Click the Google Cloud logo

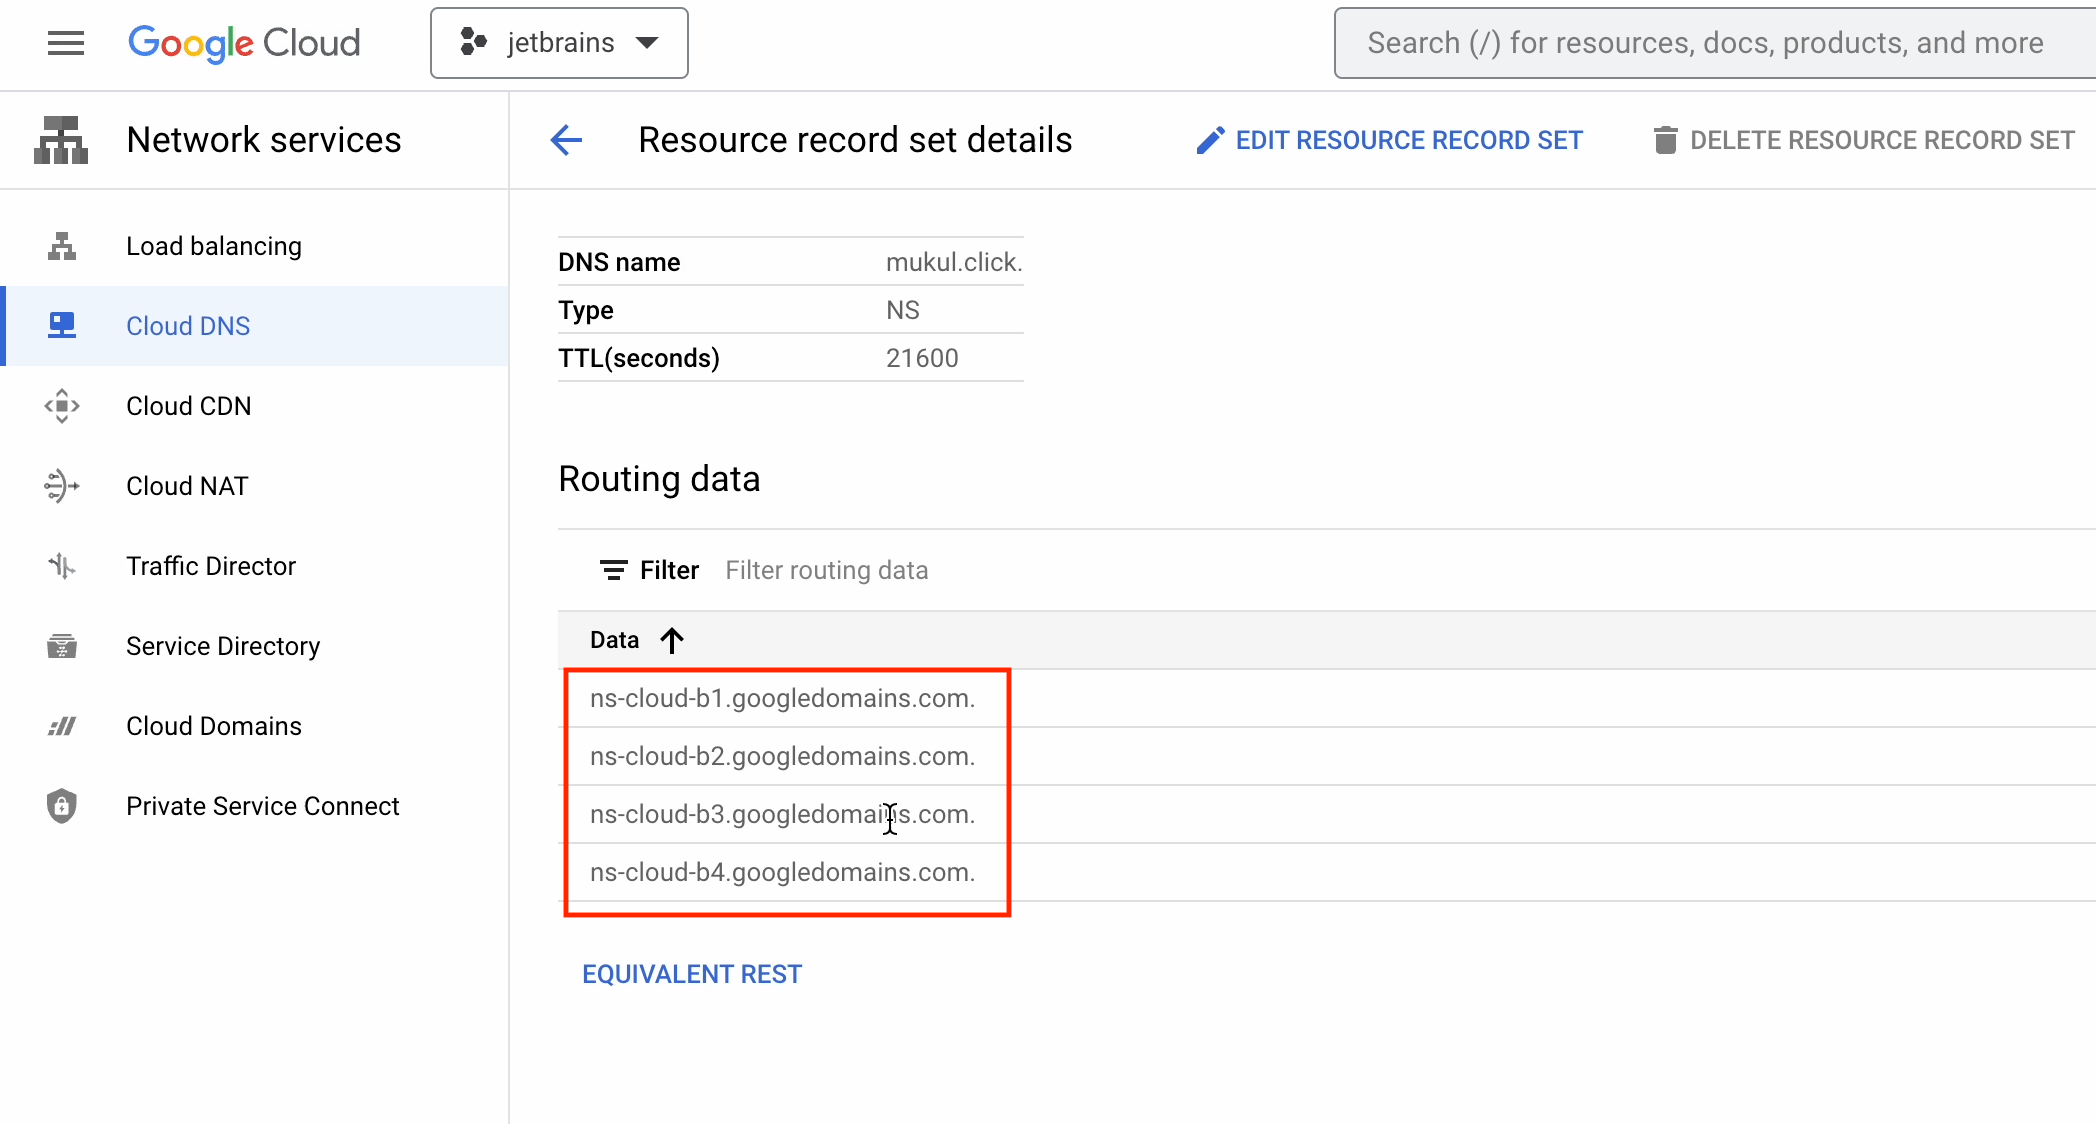coord(244,43)
